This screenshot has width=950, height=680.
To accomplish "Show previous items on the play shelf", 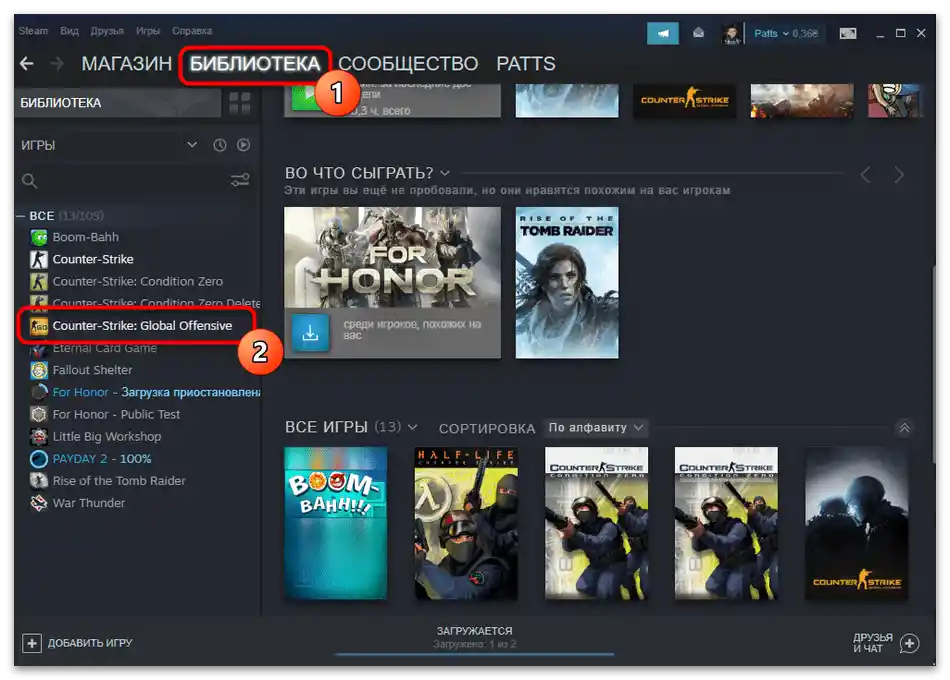I will click(x=866, y=175).
